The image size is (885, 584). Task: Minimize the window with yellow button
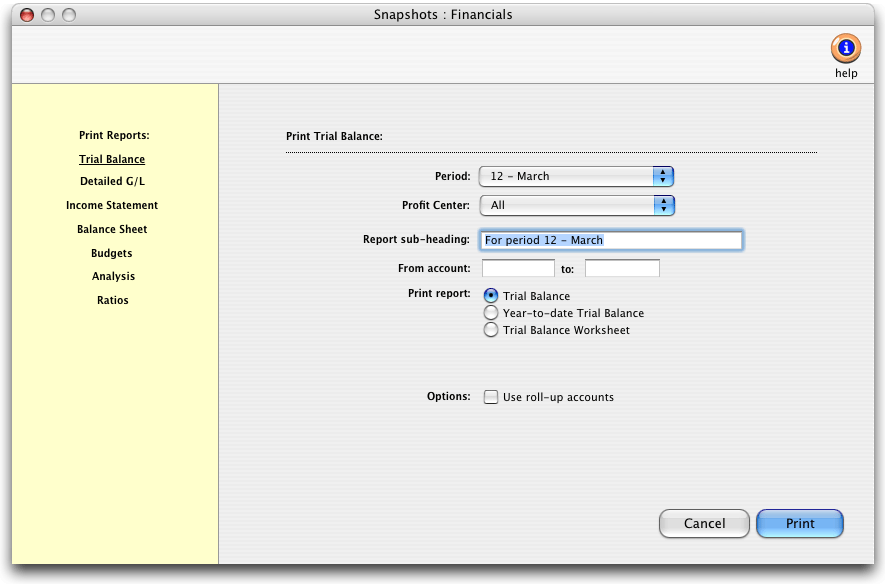click(48, 15)
